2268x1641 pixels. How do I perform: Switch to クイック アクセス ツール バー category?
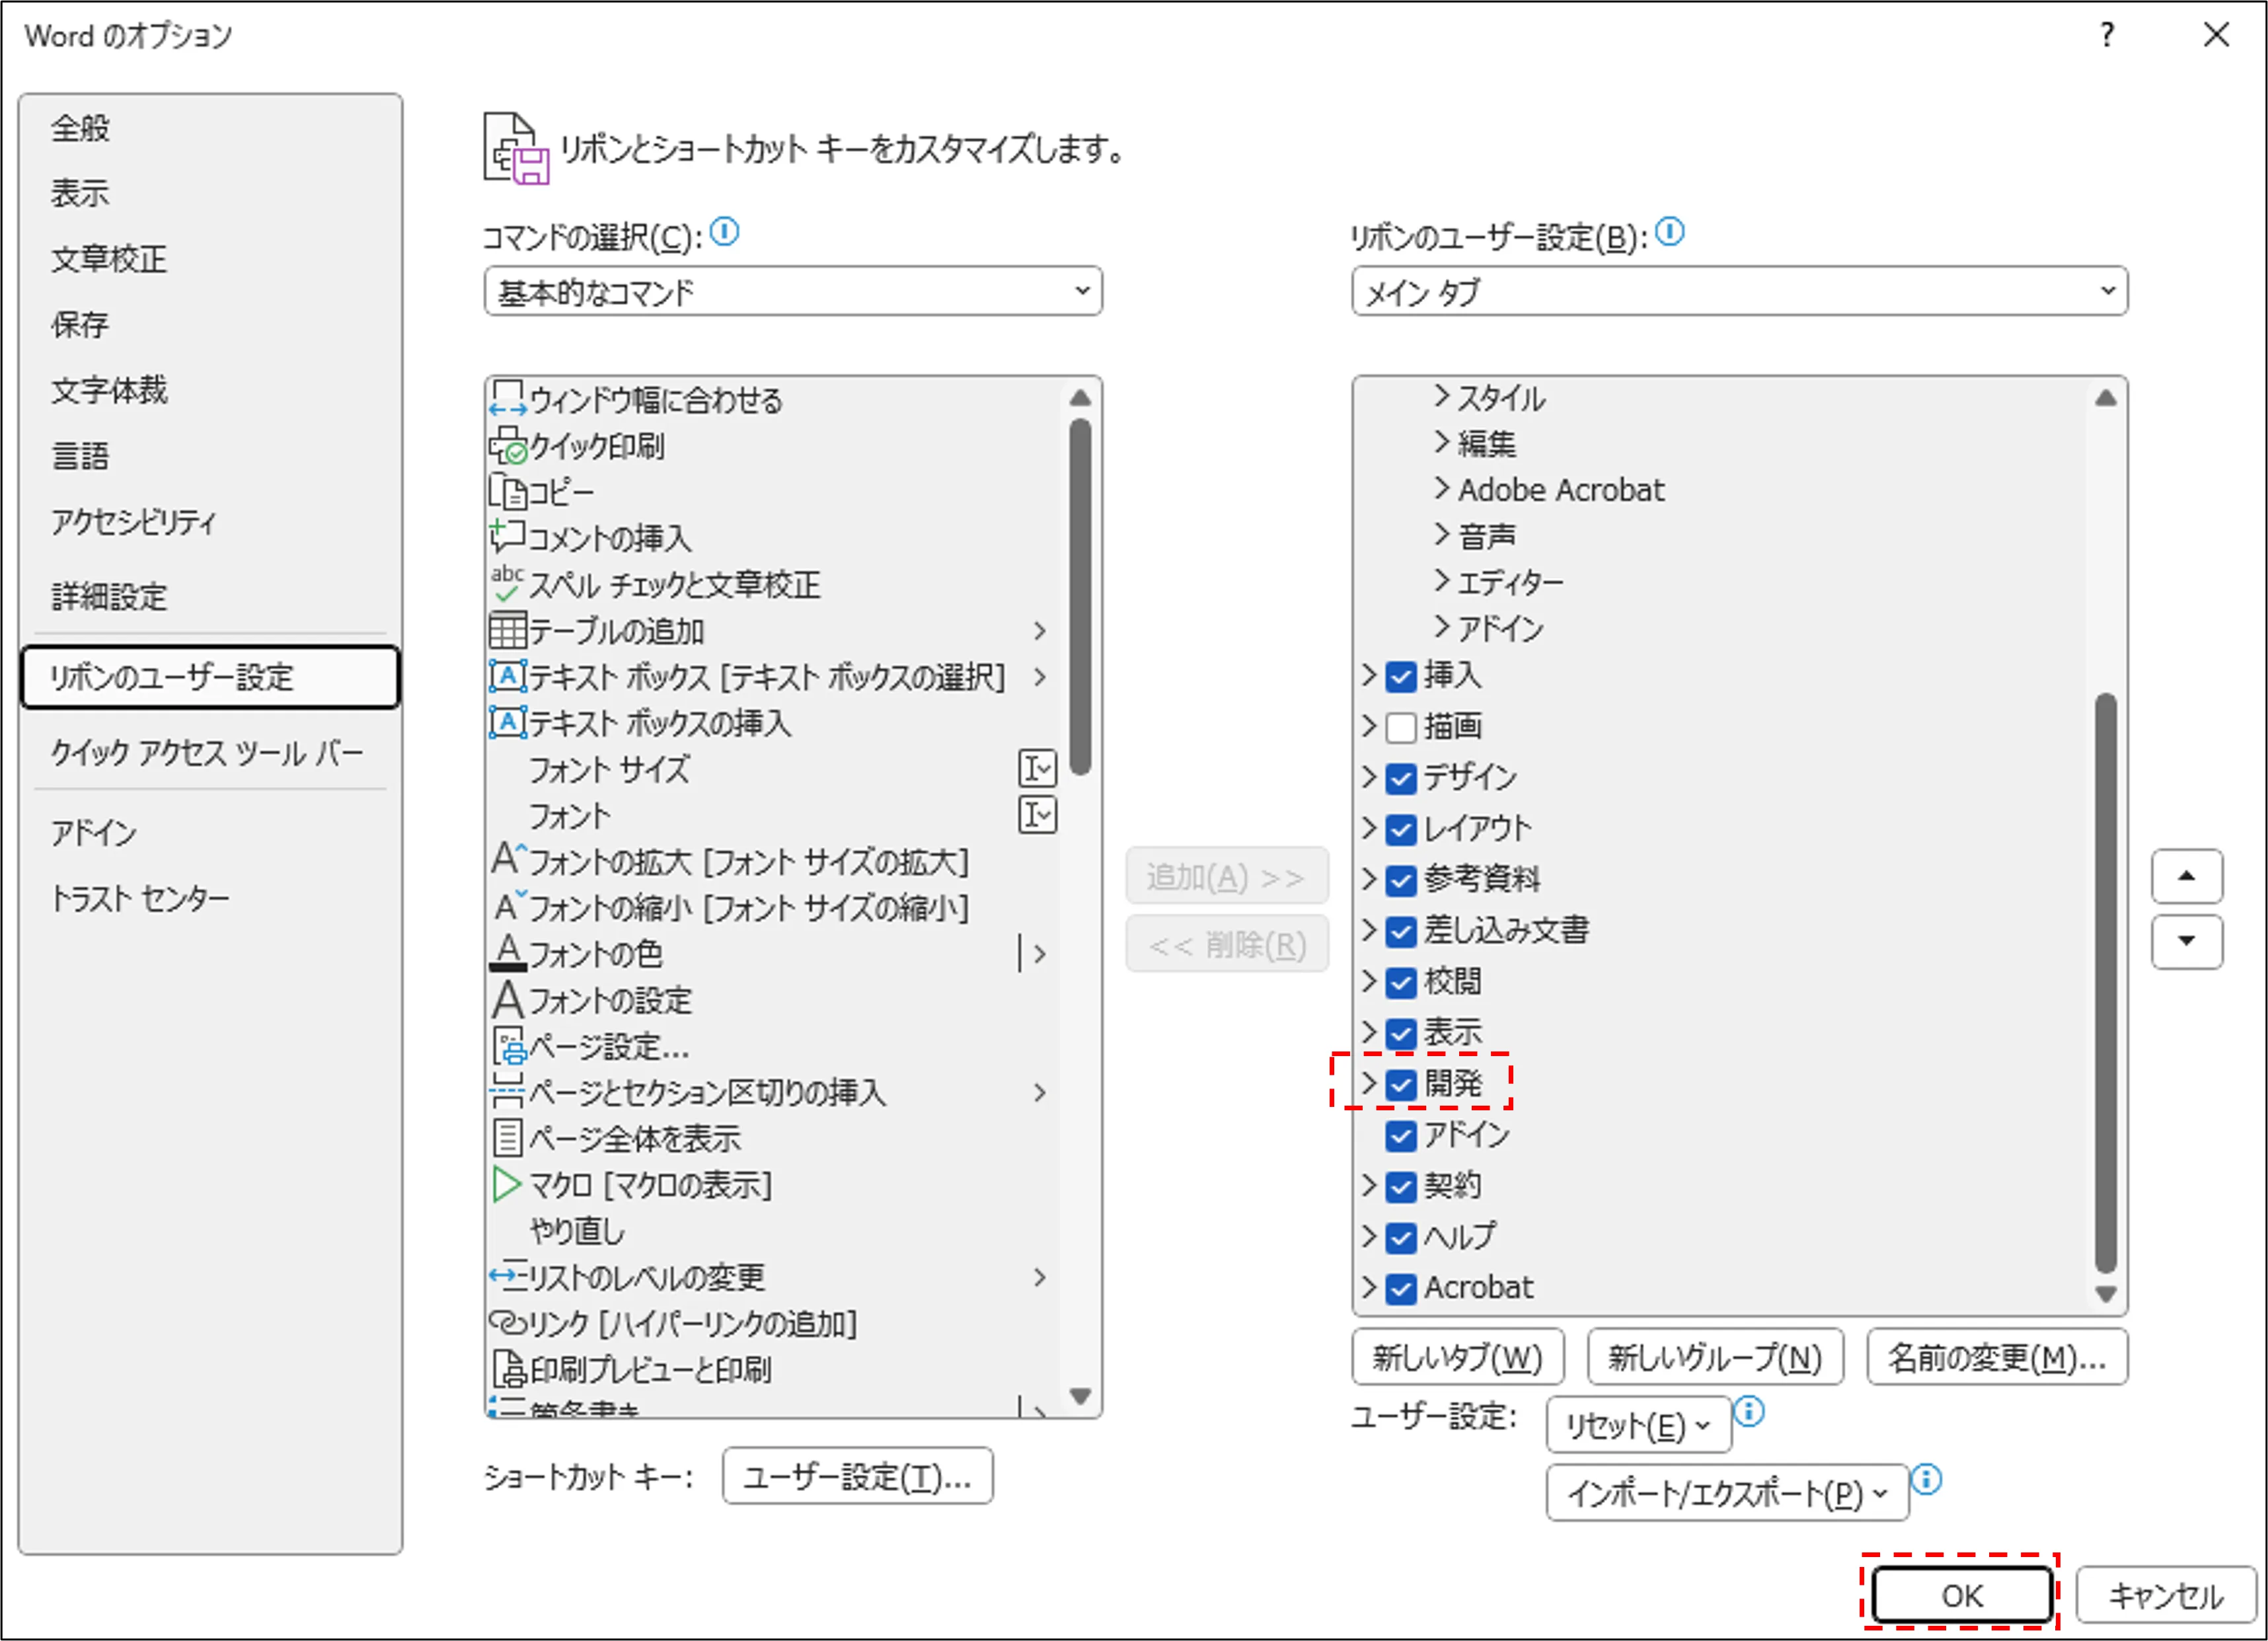coord(207,752)
